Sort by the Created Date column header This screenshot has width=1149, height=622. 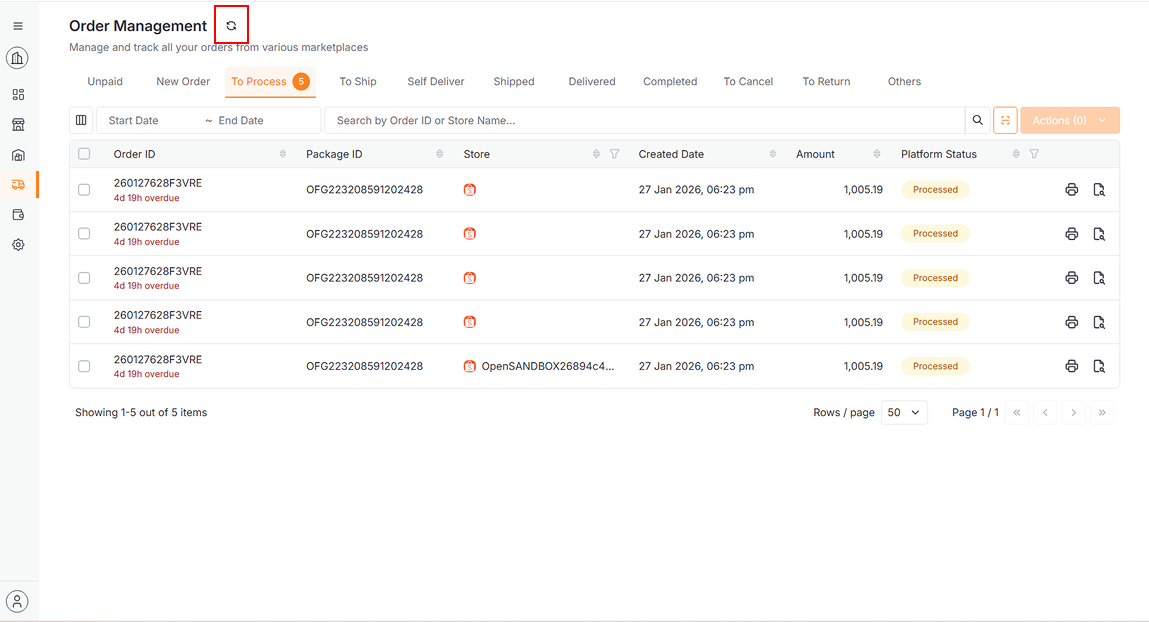671,154
